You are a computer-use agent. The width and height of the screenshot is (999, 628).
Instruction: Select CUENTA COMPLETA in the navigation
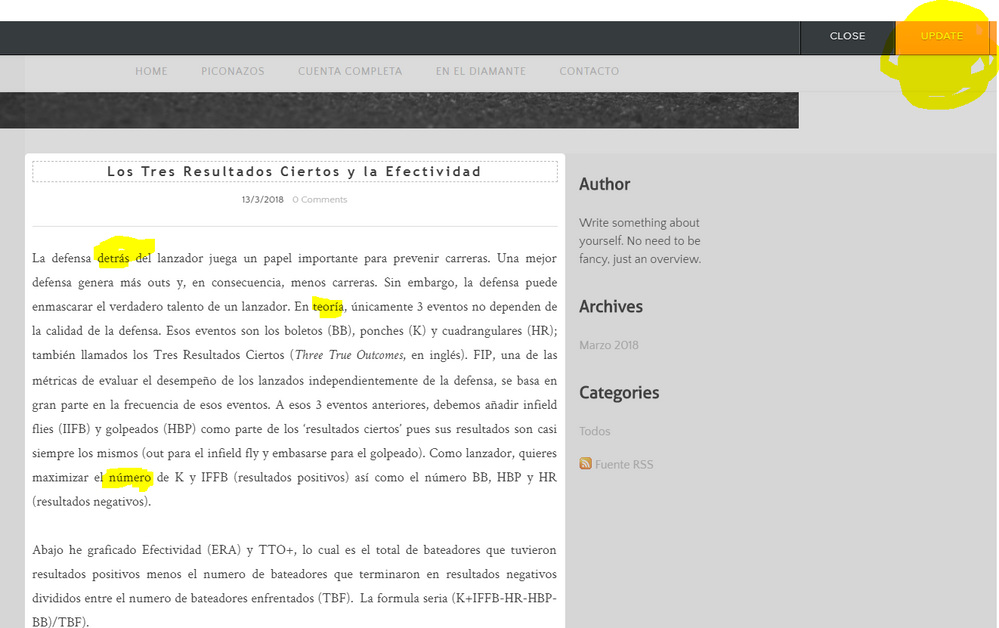(350, 71)
